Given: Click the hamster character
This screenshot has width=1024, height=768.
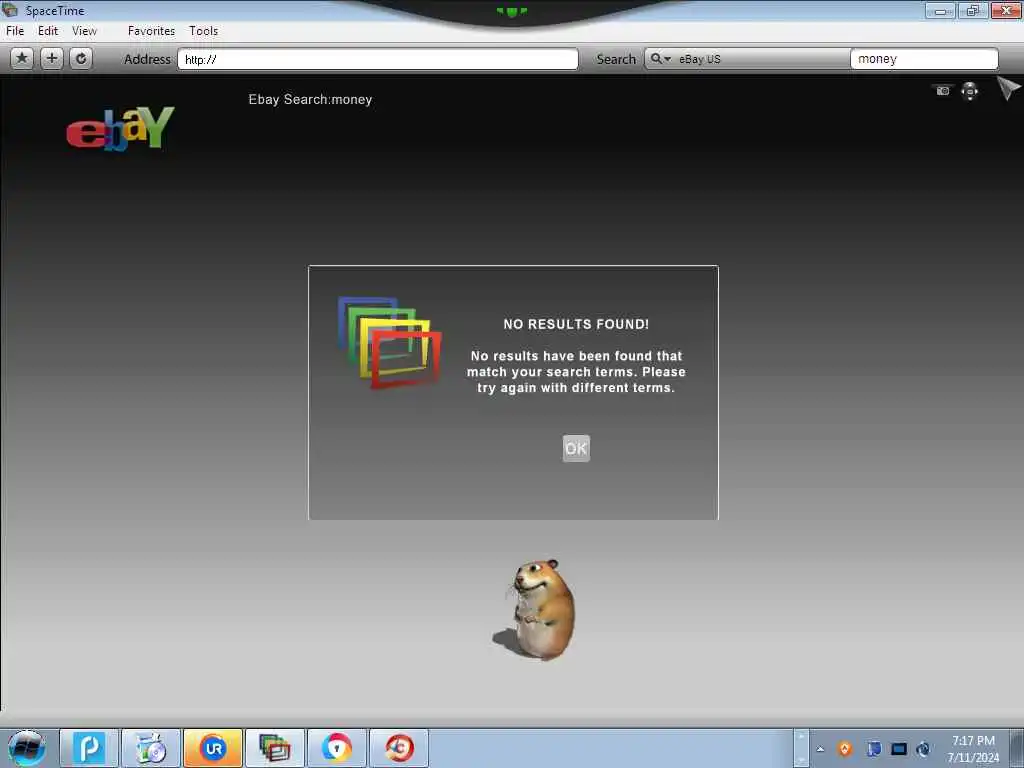Looking at the screenshot, I should pyautogui.click(x=537, y=610).
